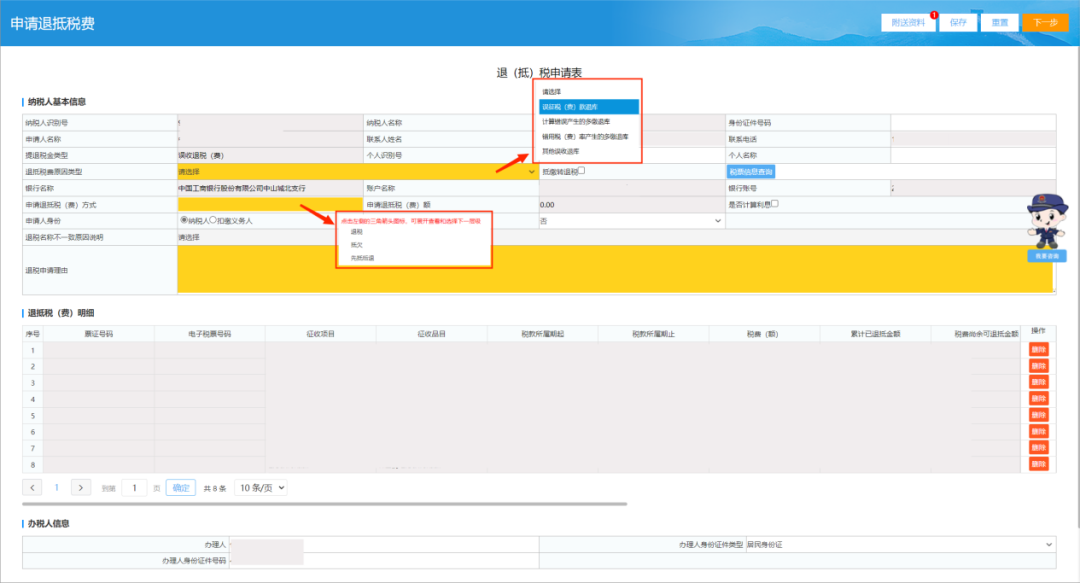1080x583 pixels.
Task: Click the 累计已退抵金额 column header
Action: coord(875,334)
